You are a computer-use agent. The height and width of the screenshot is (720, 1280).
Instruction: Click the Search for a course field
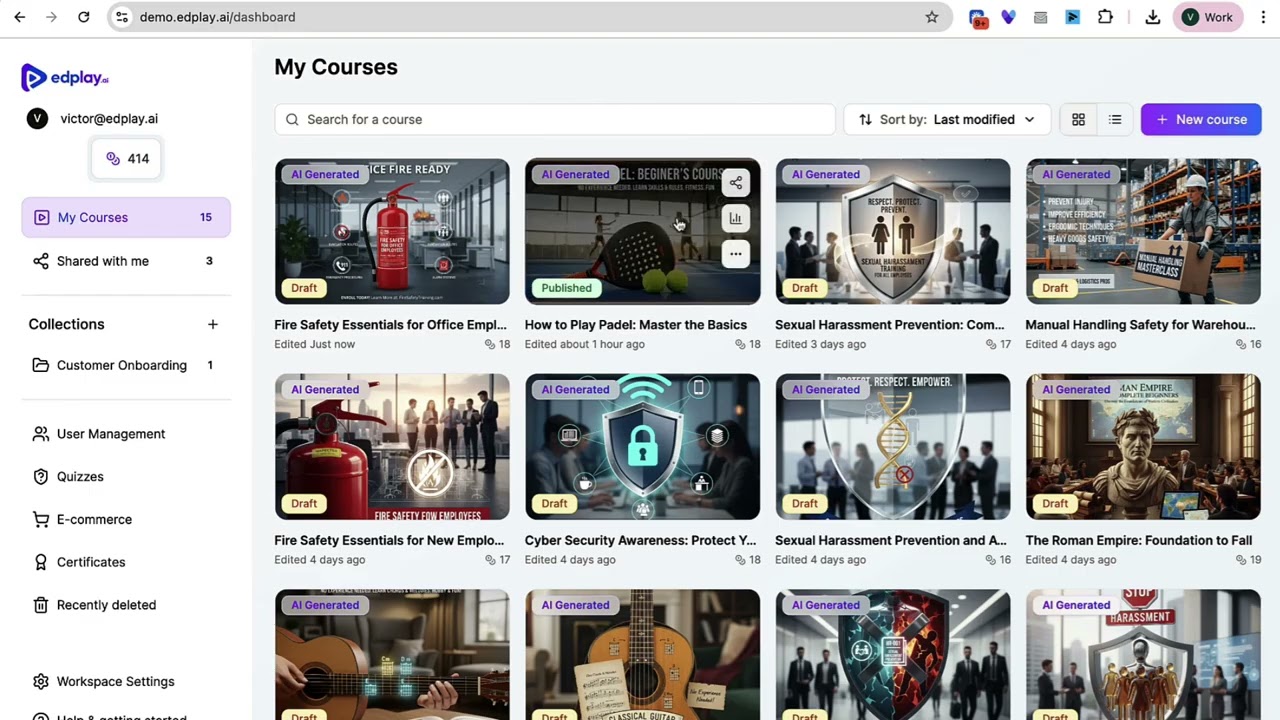pyautogui.click(x=555, y=119)
